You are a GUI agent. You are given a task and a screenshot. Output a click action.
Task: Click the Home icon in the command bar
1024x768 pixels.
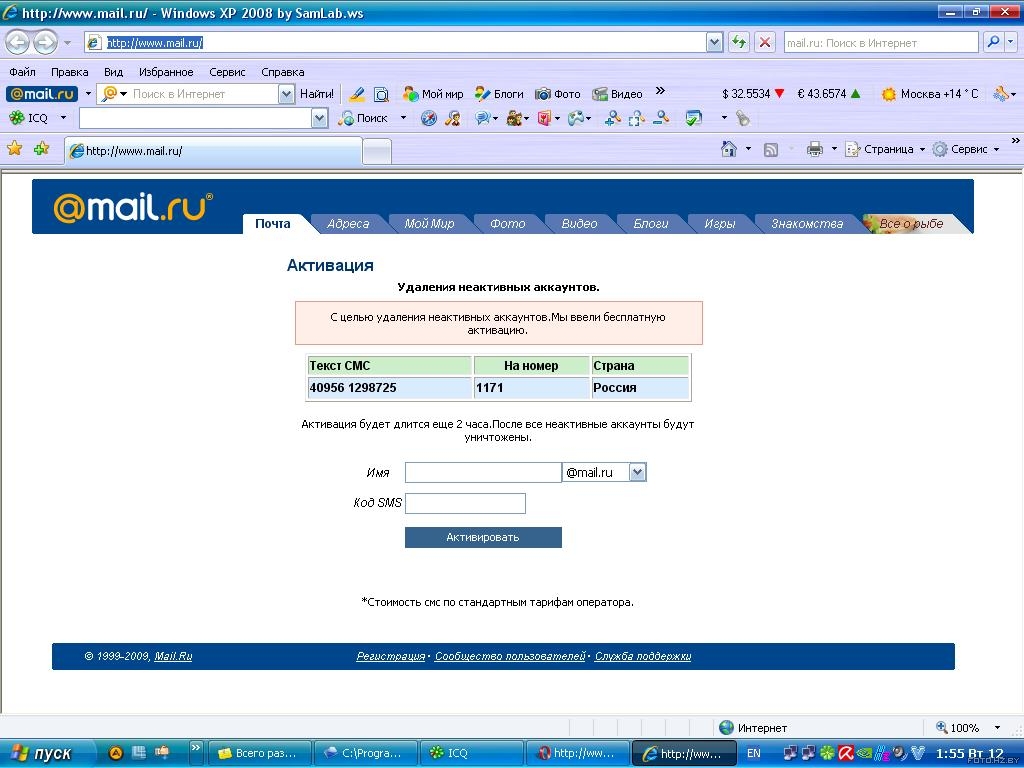point(729,149)
